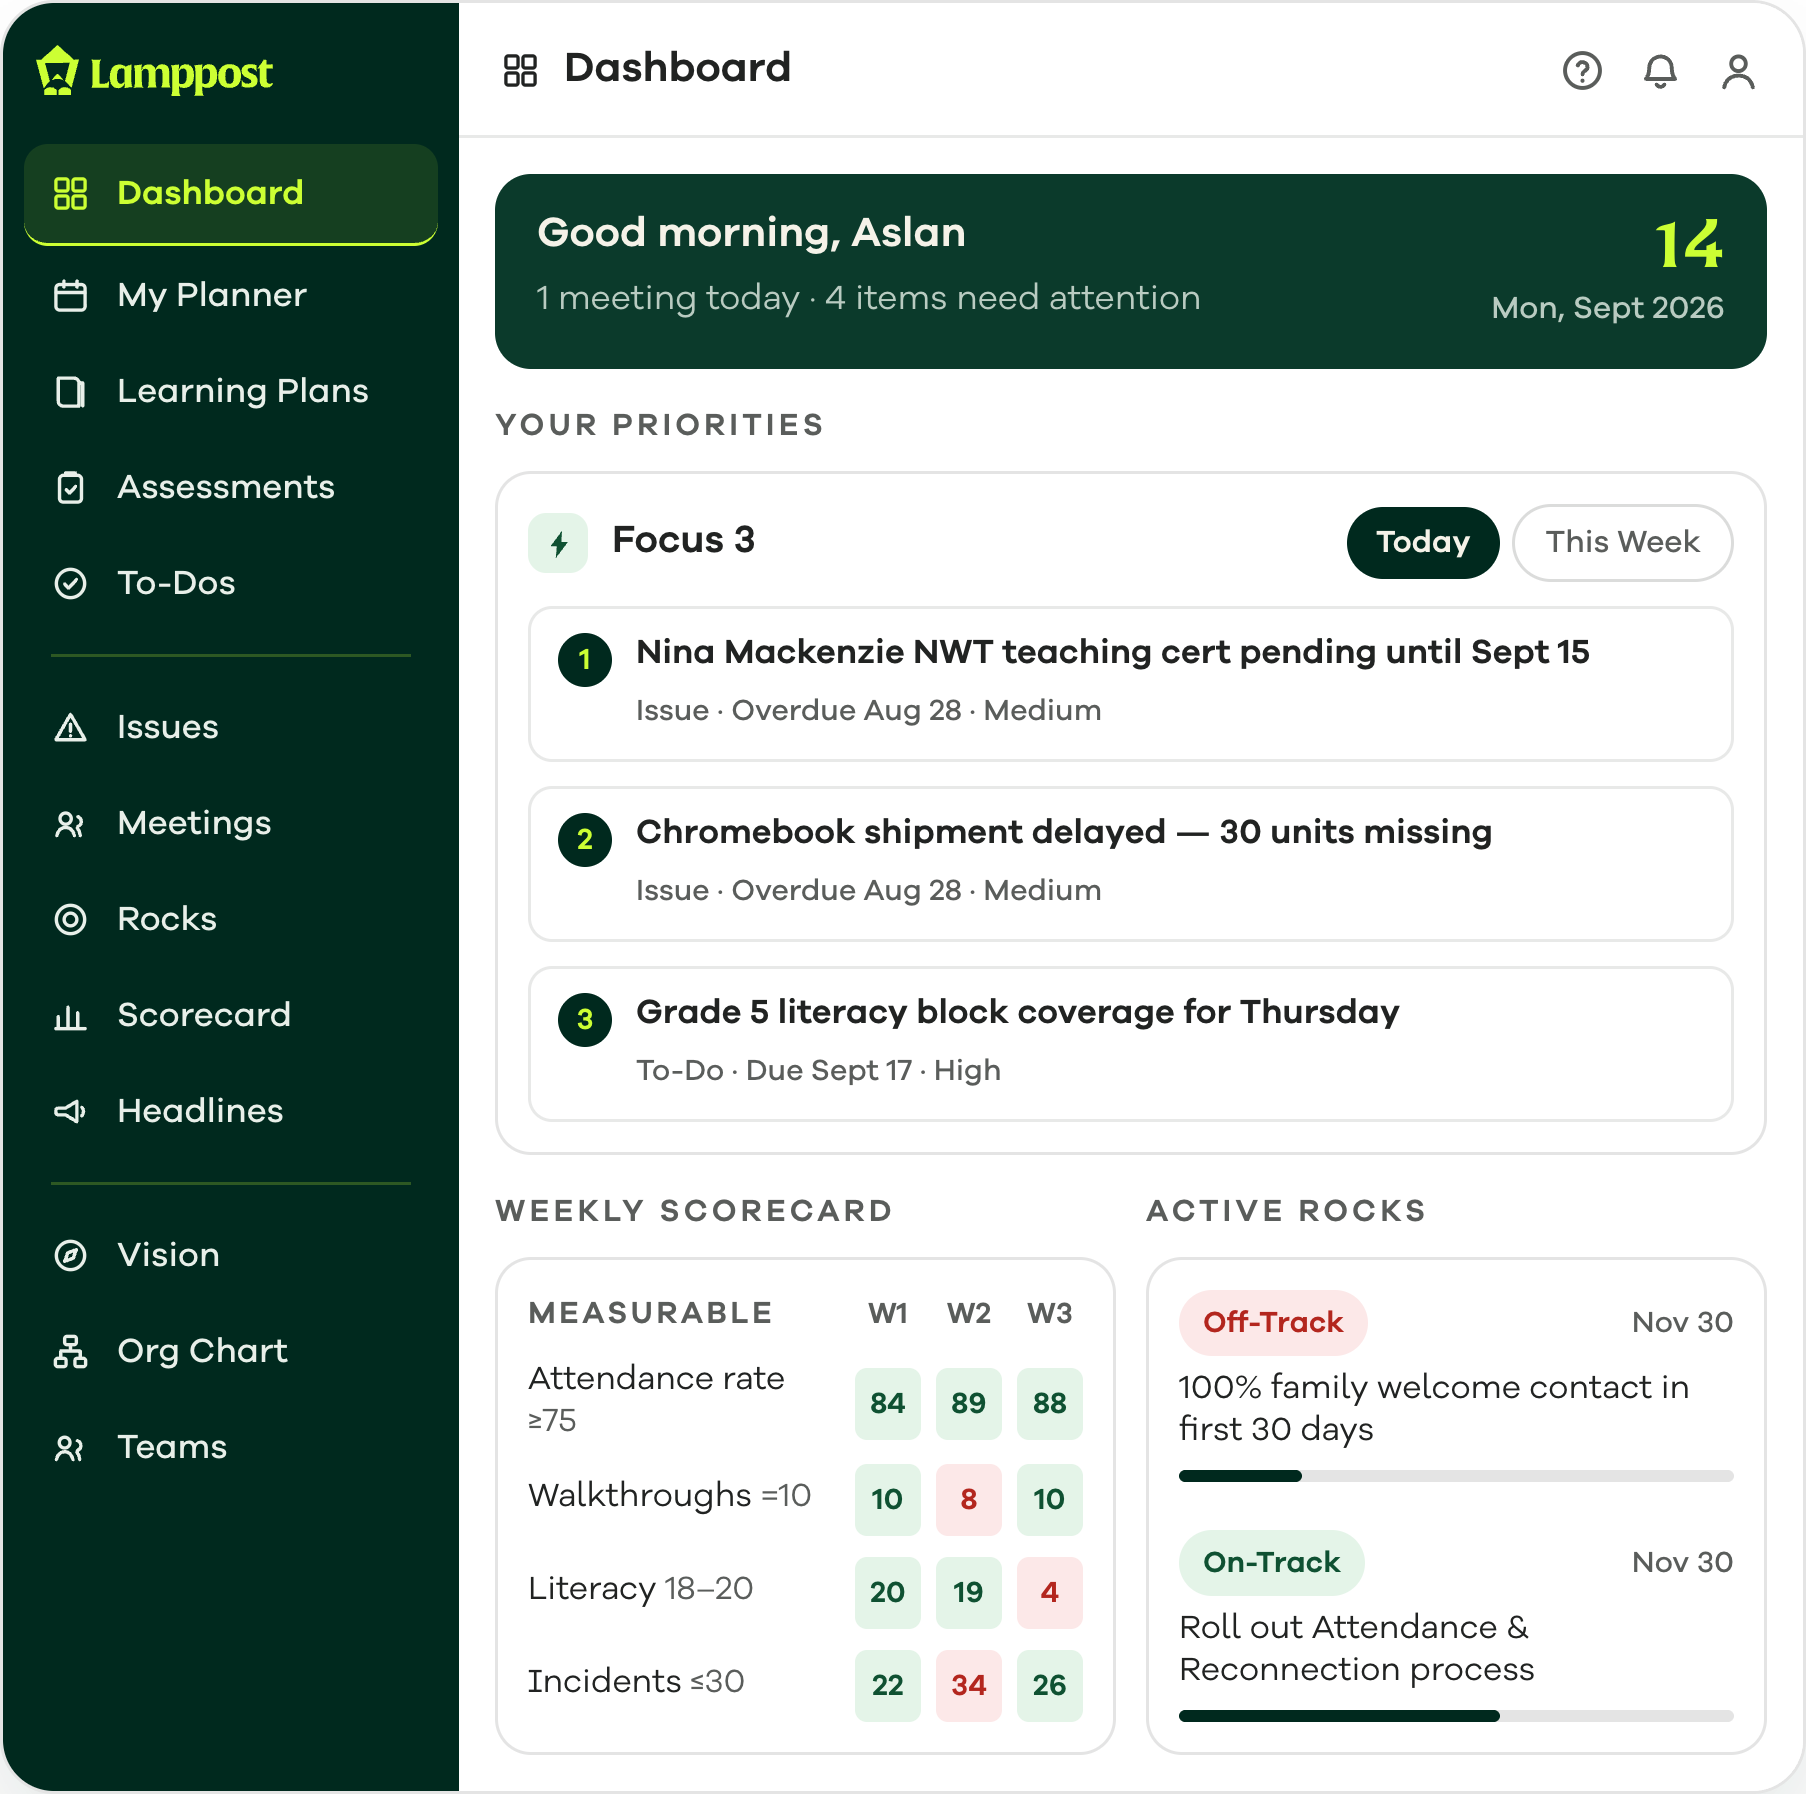Click the Meetings people icon
The image size is (1806, 1794).
click(70, 823)
